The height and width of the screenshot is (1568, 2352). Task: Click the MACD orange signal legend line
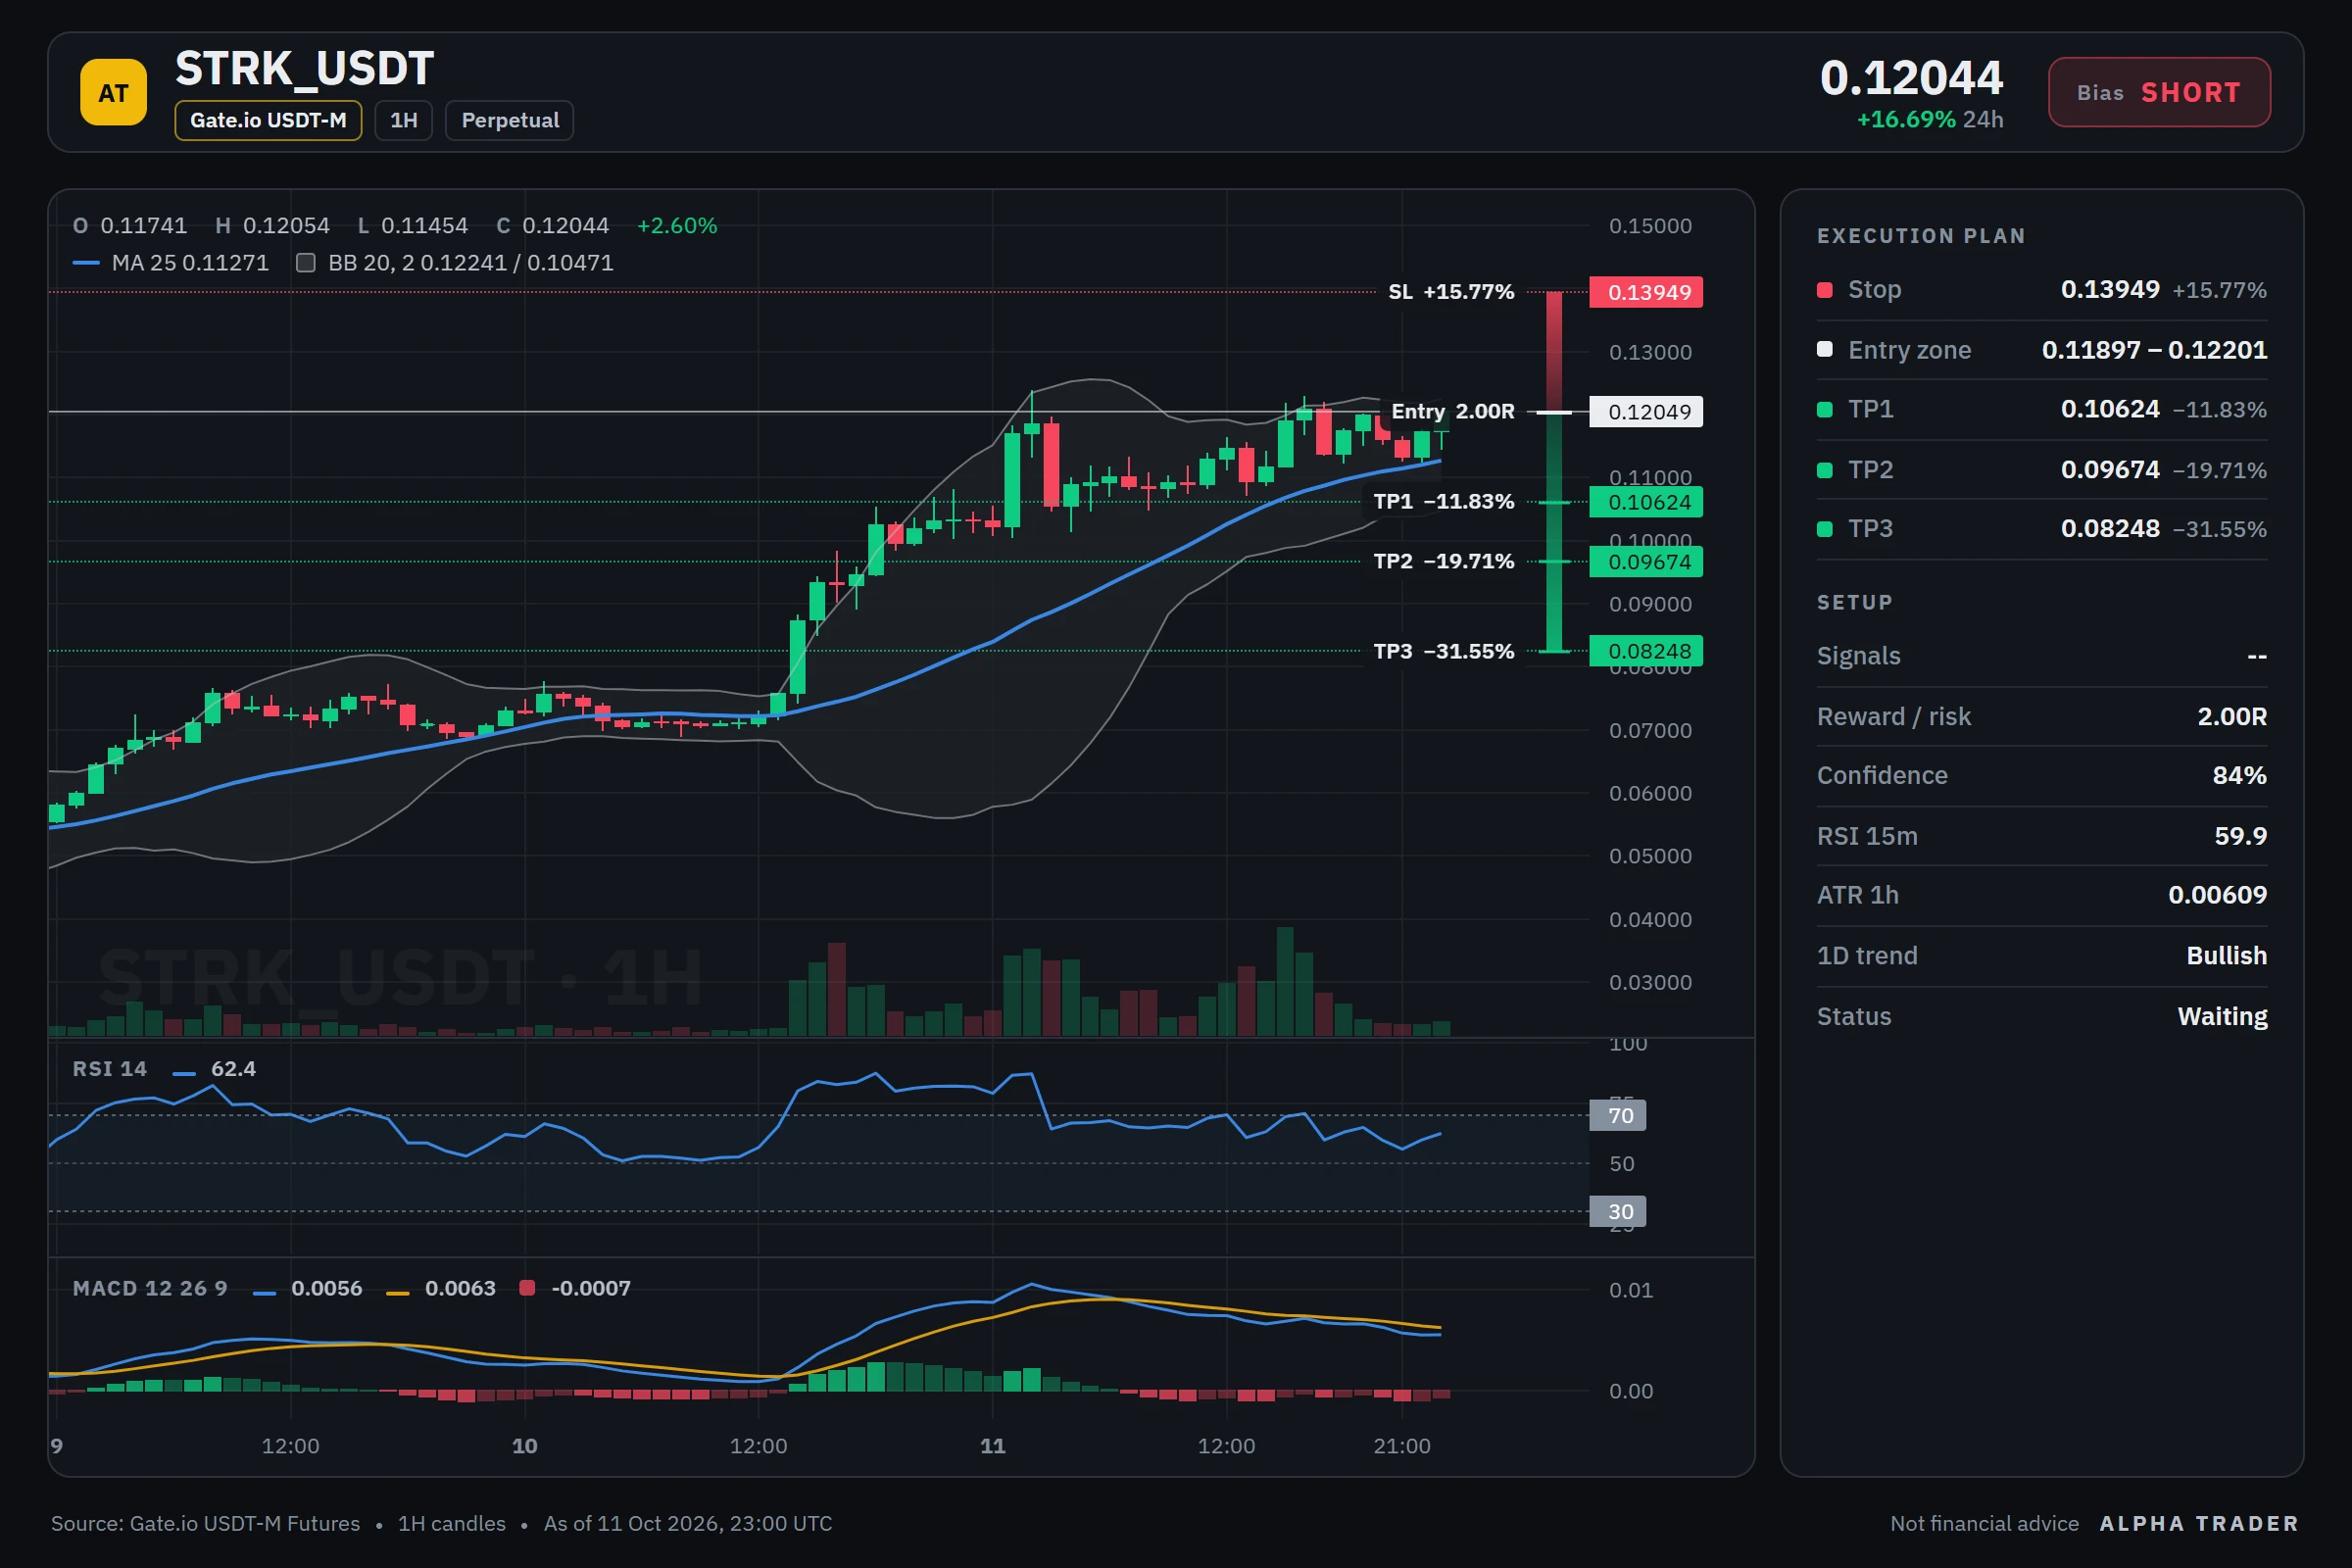coord(398,1293)
